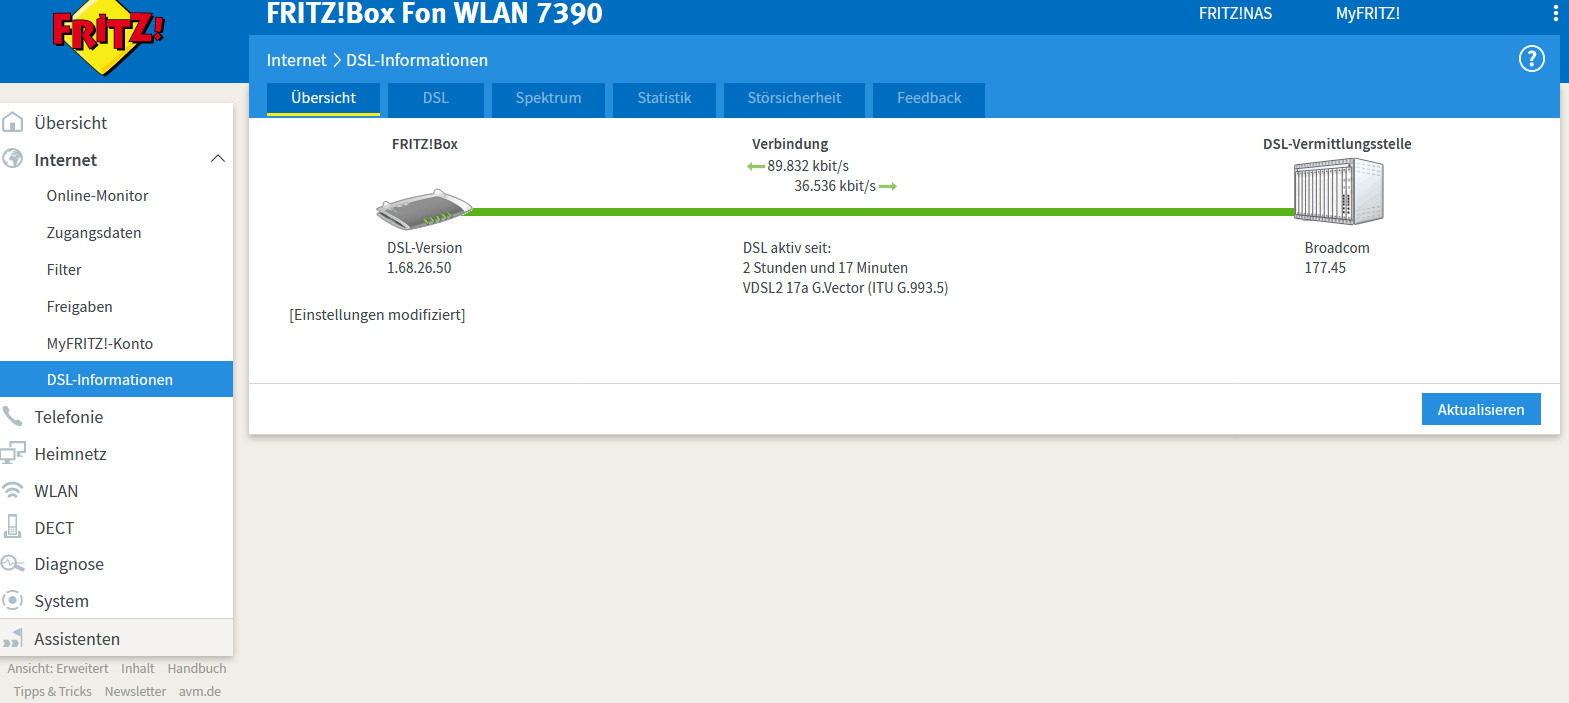Open the Assistenten menu
Viewport: 1569px width, 703px height.
[116, 638]
